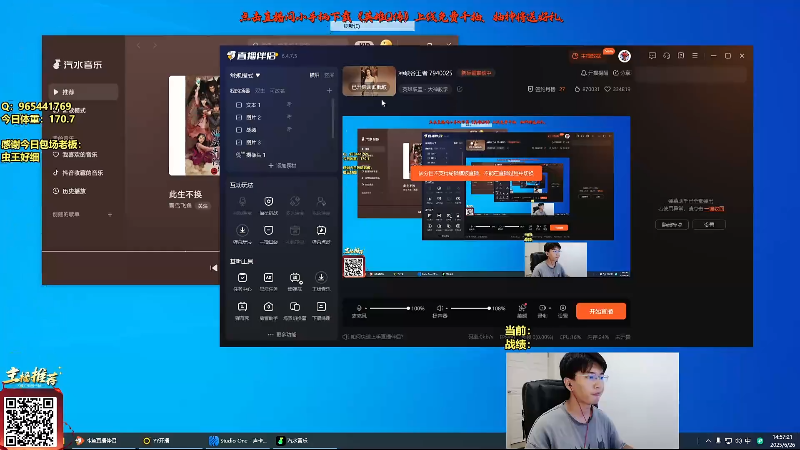
Task: Open the screen-with-dot tool in 直播工具
Action: 295,278
